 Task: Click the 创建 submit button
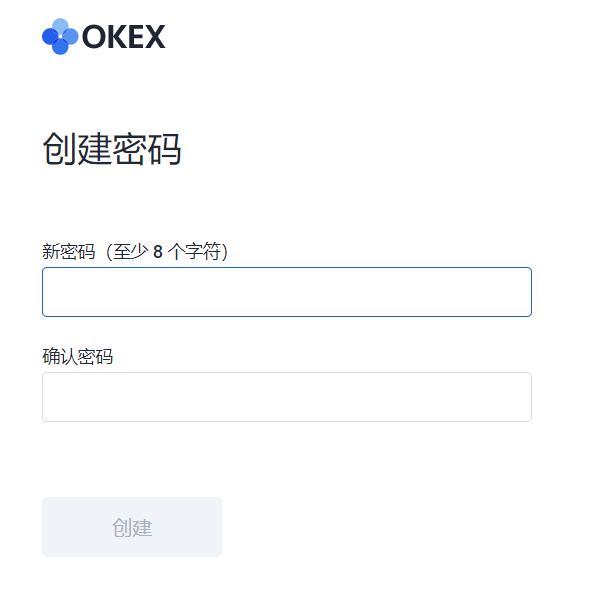[x=132, y=527]
